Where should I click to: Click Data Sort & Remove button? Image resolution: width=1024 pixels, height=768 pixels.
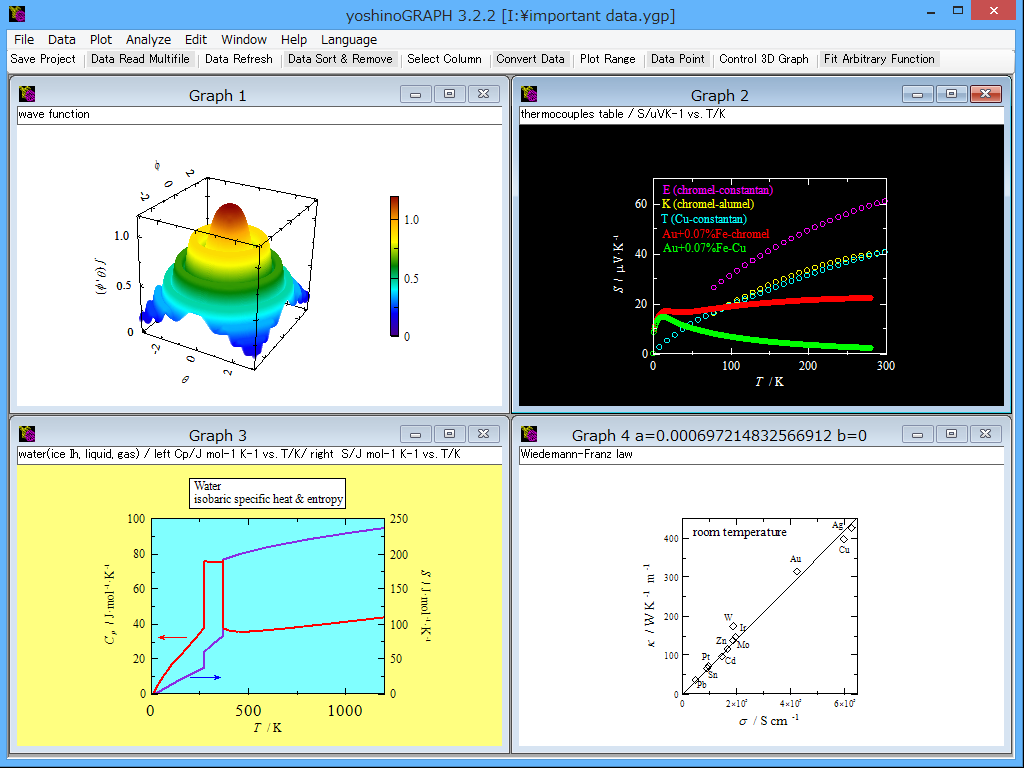click(340, 59)
